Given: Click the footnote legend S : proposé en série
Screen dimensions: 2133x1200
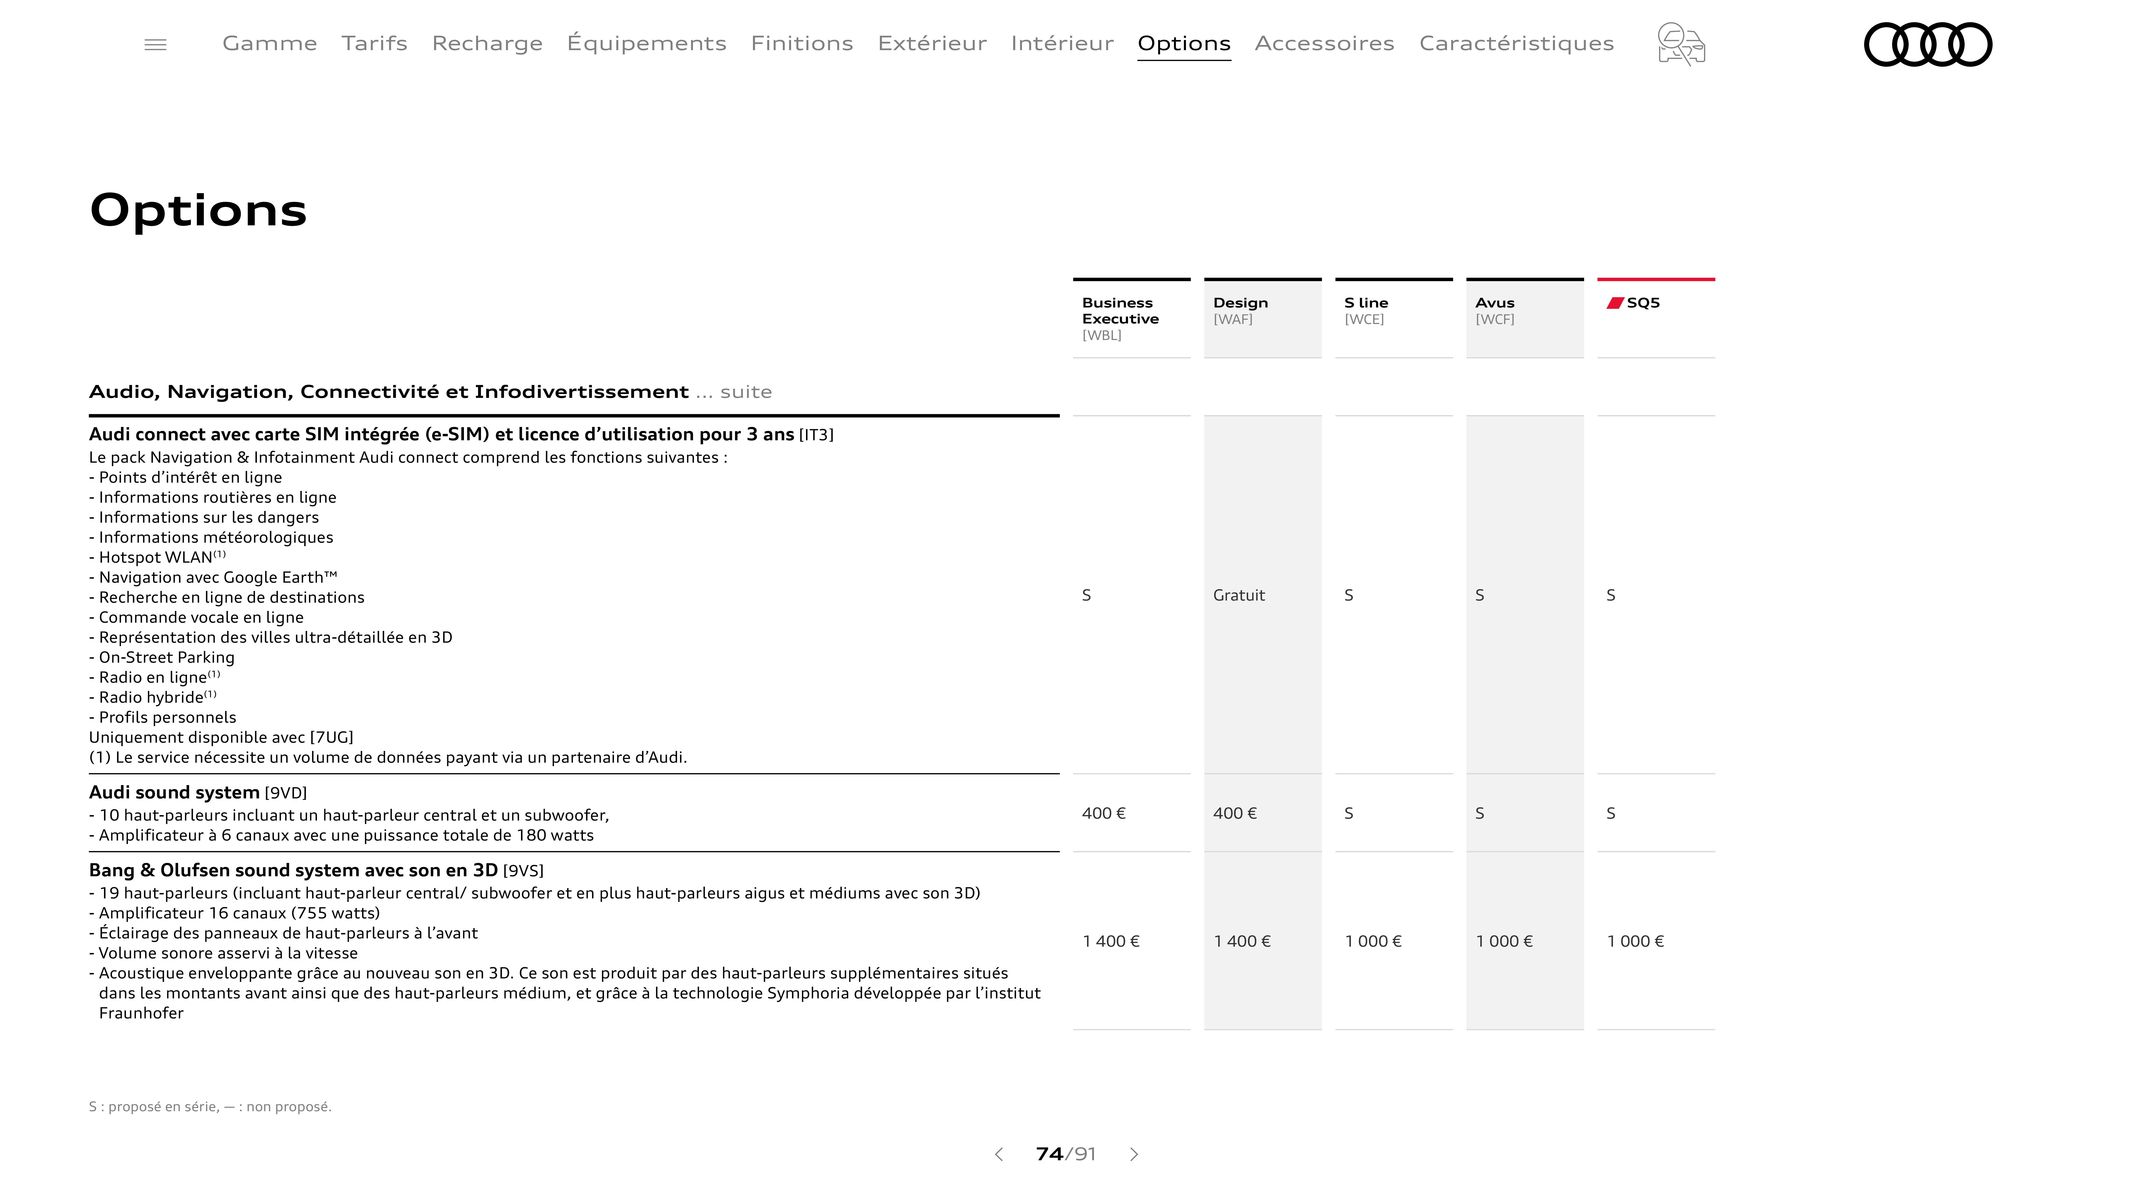Looking at the screenshot, I should [x=210, y=1107].
